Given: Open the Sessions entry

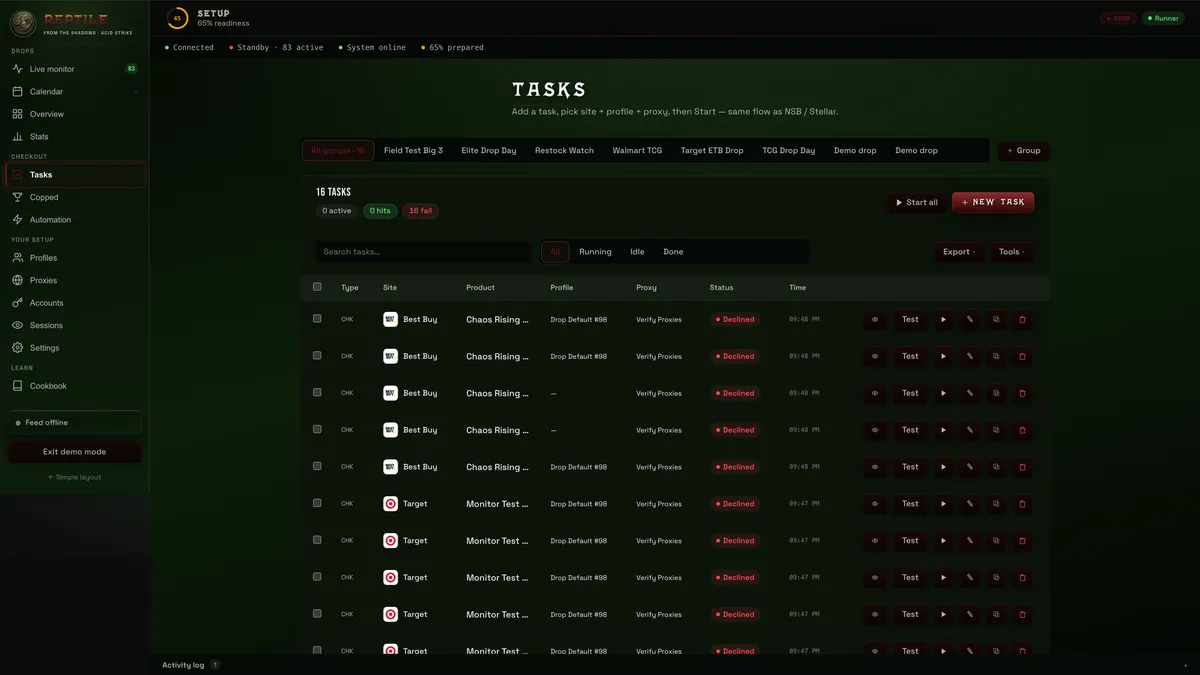Looking at the screenshot, I should pos(75,325).
